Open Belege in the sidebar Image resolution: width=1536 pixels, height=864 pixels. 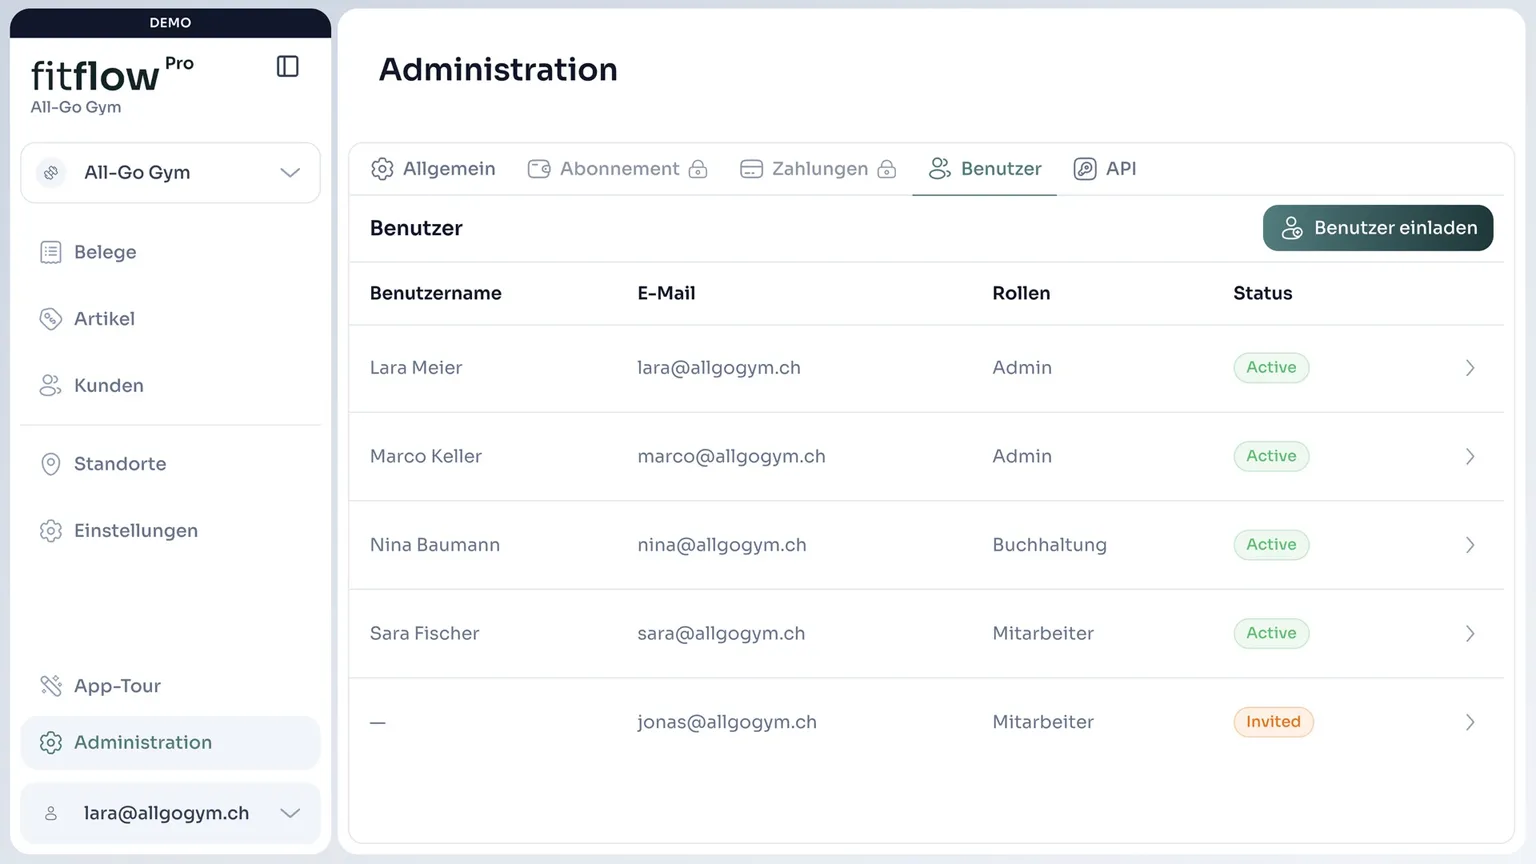(x=170, y=252)
